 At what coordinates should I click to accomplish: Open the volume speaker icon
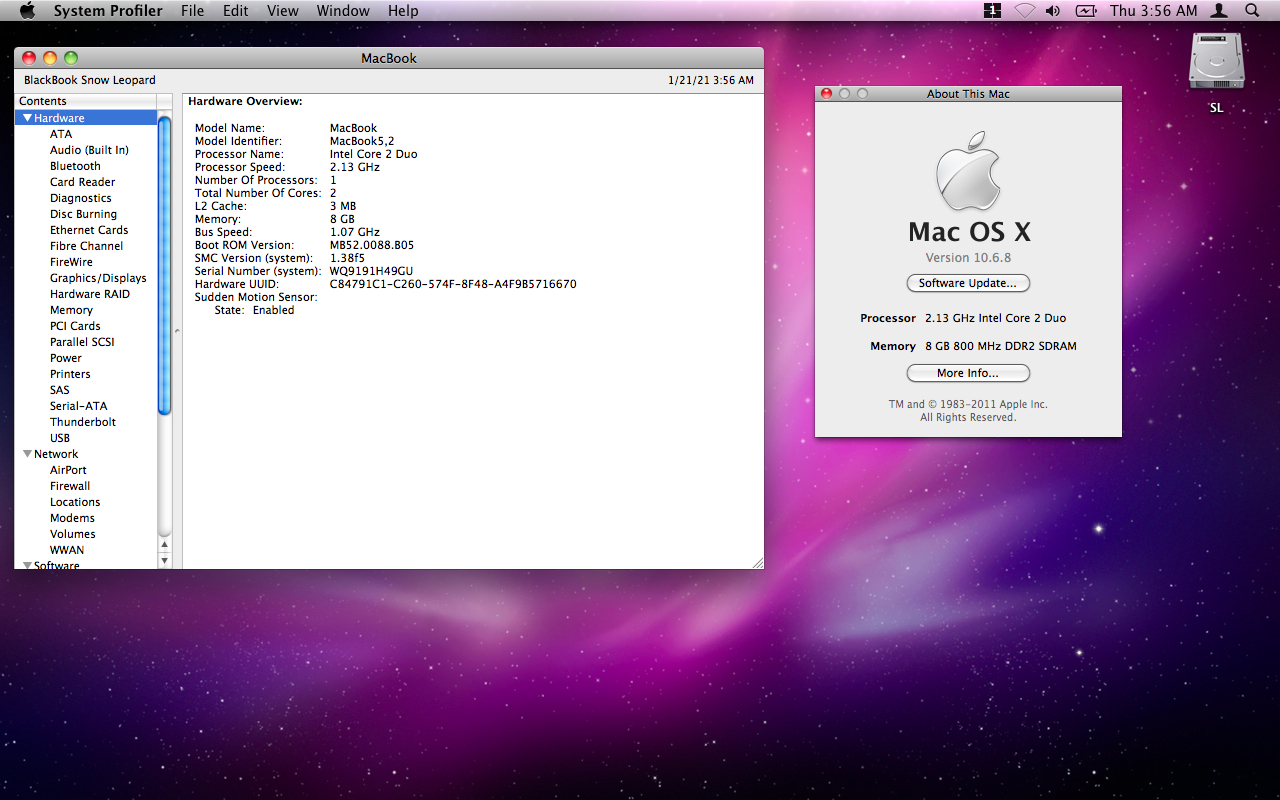point(1053,10)
